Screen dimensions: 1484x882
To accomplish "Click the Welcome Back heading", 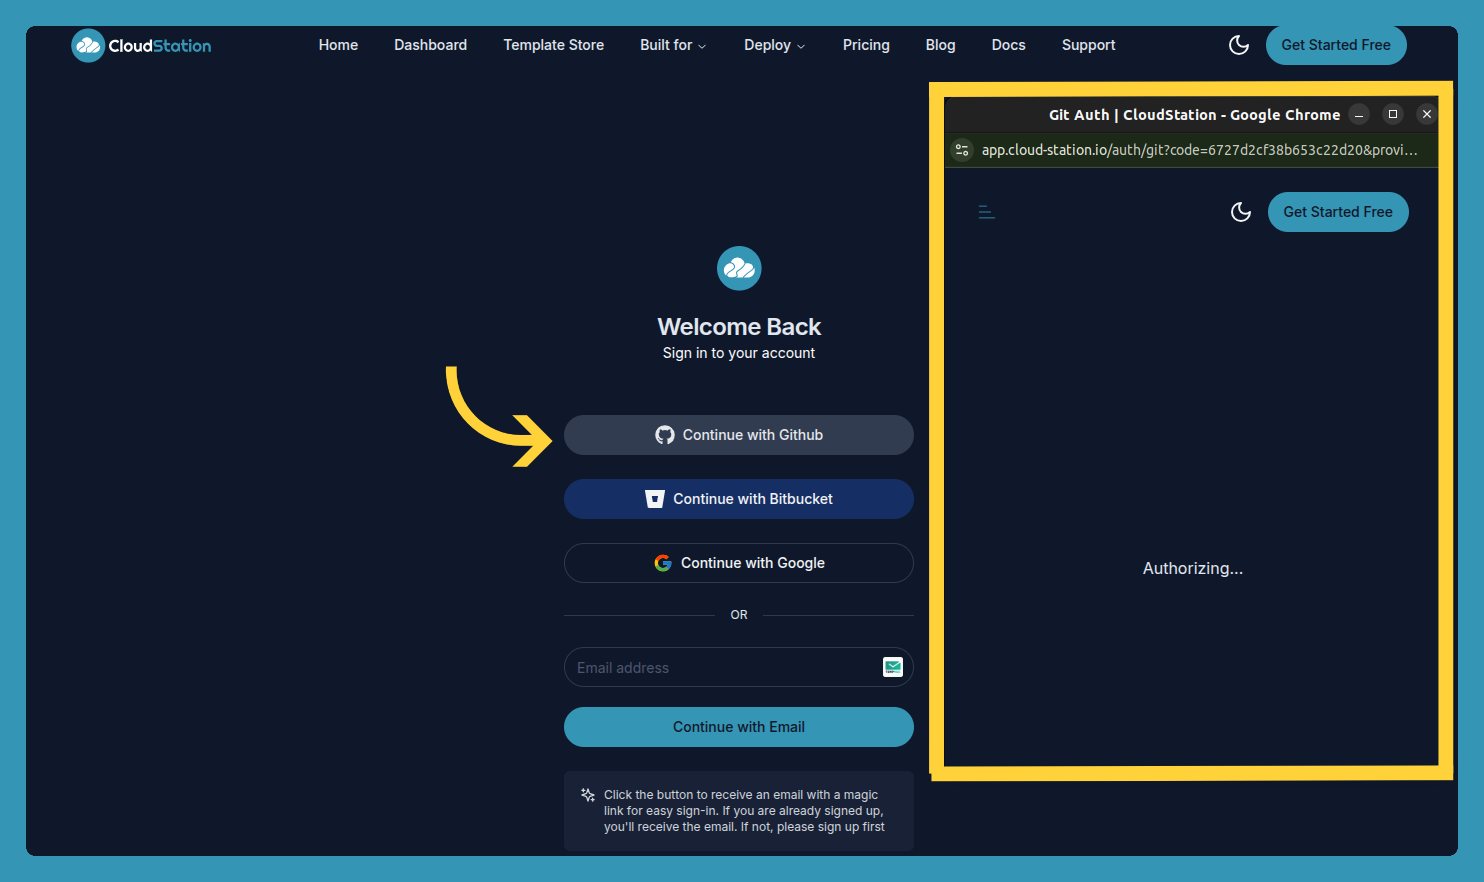I will coord(739,327).
